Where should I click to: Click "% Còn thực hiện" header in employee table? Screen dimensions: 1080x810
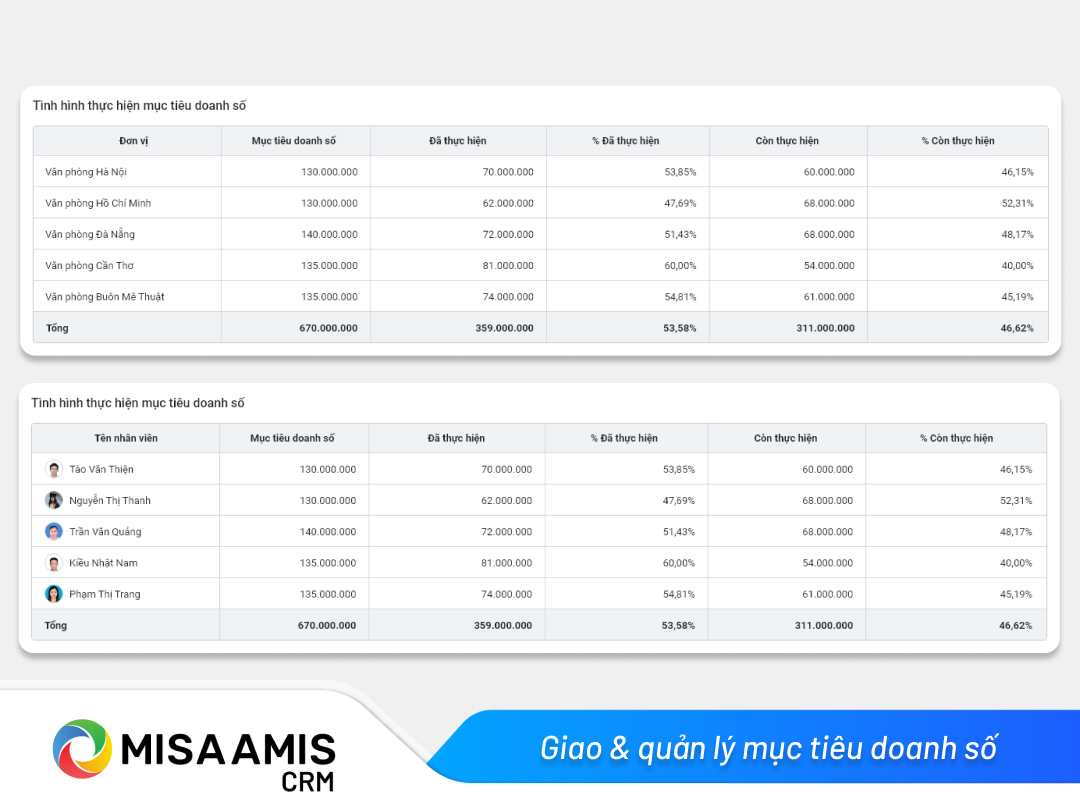pos(956,438)
